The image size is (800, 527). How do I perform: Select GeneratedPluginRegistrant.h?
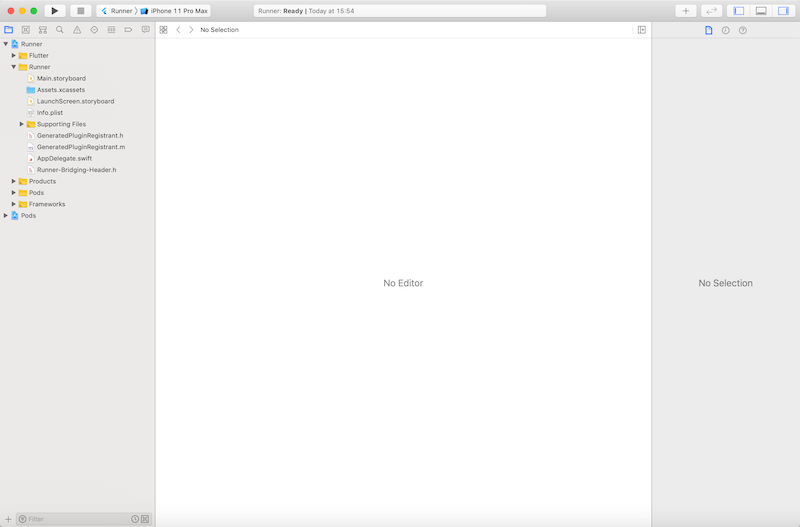pos(78,135)
